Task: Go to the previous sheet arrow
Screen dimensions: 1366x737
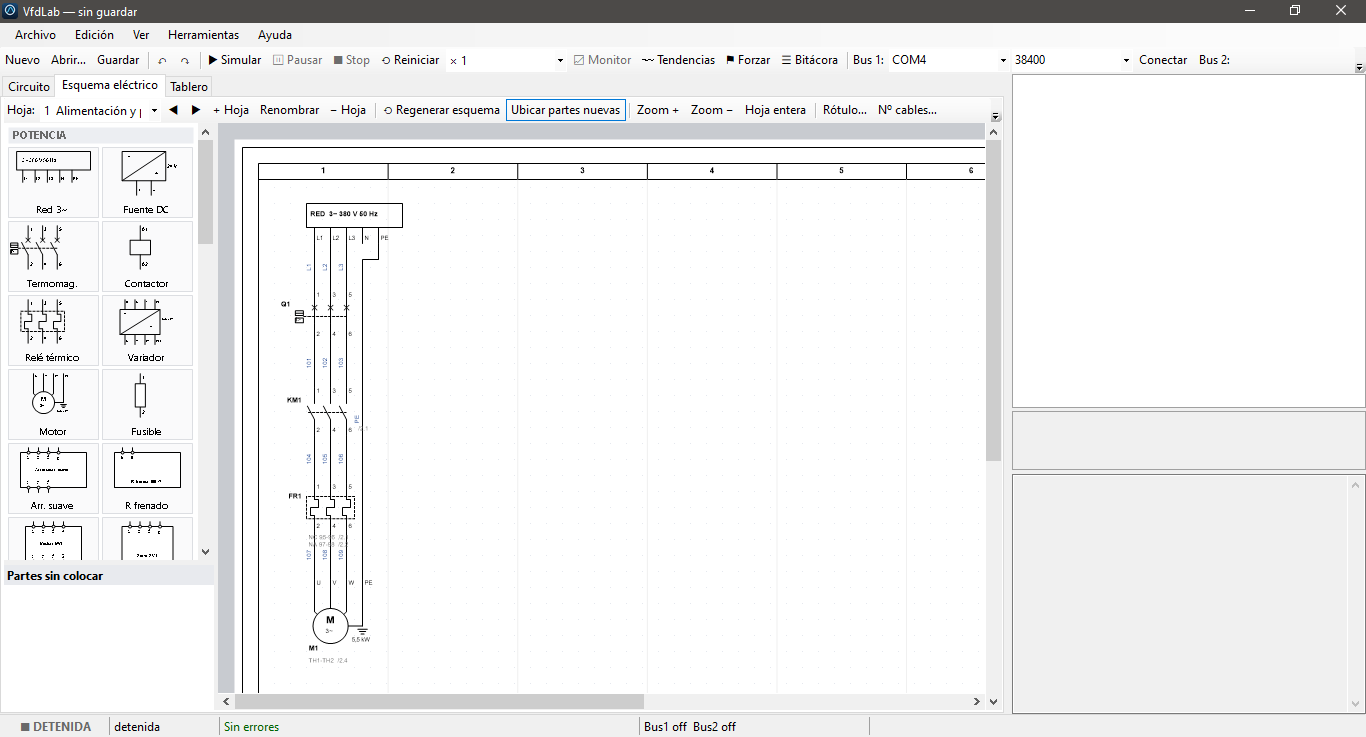Action: click(174, 110)
